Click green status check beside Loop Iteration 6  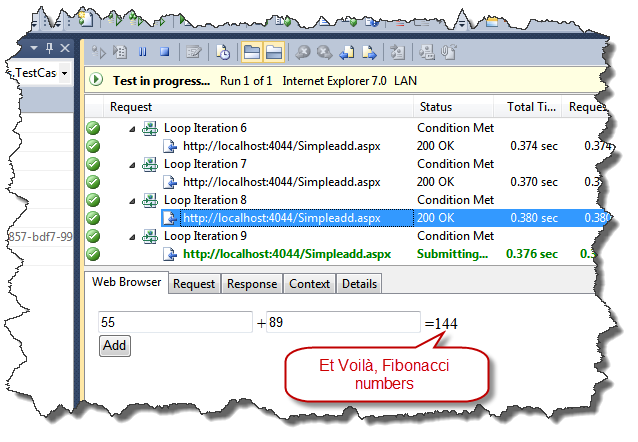pos(93,128)
